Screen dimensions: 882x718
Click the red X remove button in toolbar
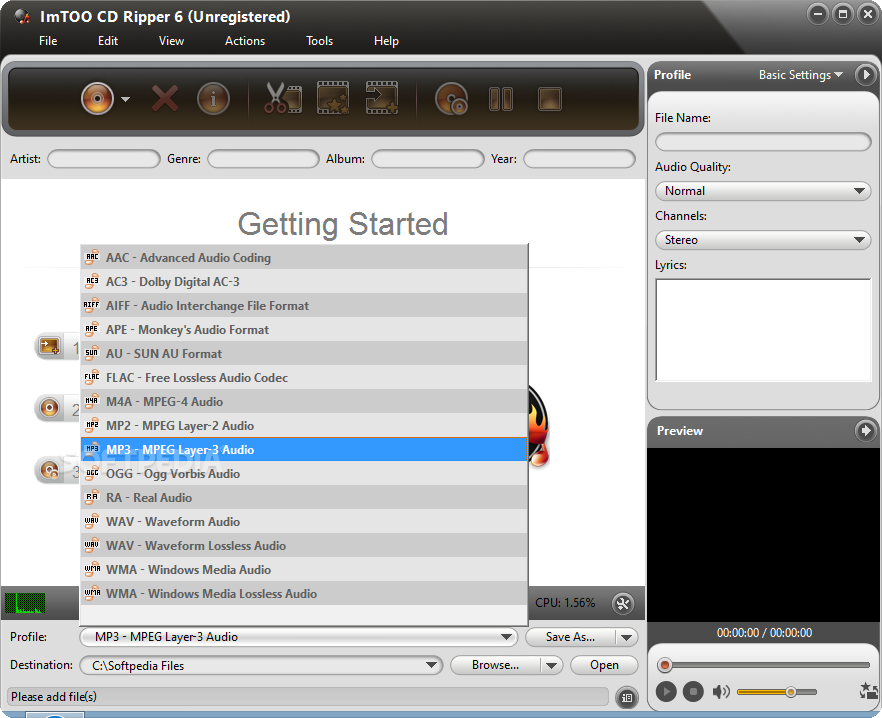tap(165, 99)
